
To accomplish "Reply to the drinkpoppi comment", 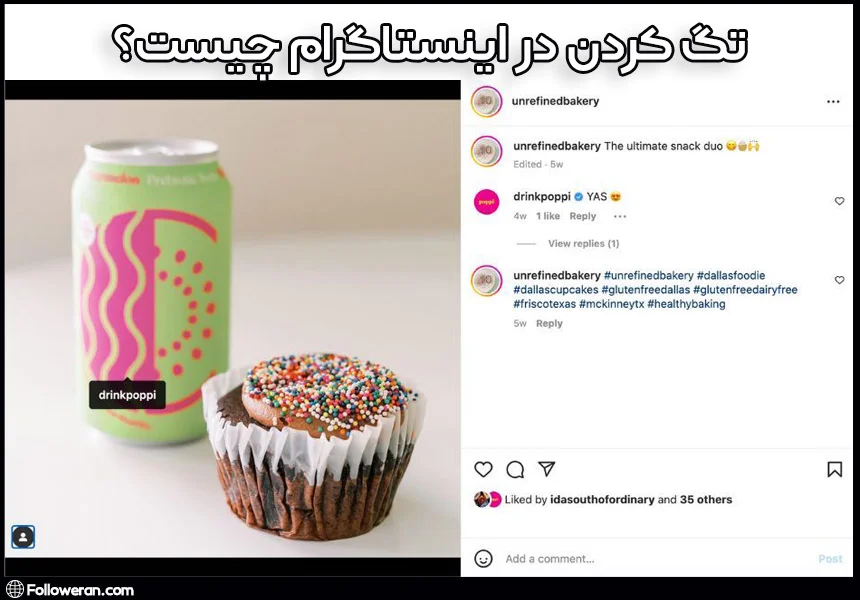I will point(582,216).
